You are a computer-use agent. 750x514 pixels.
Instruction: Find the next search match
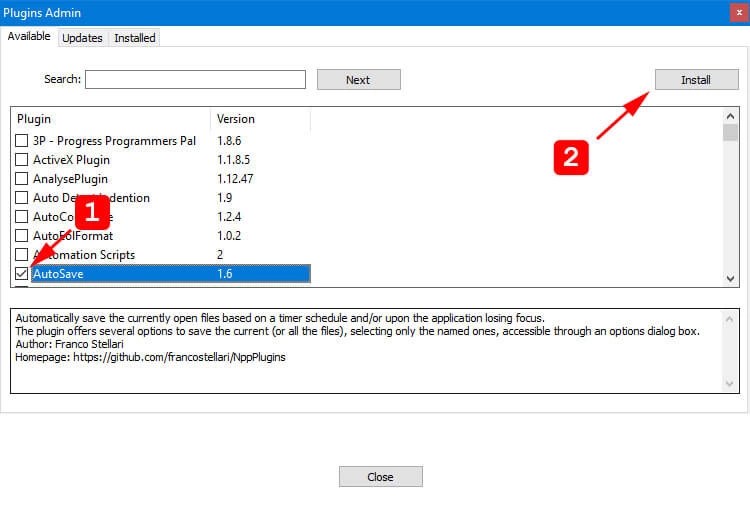(359, 79)
